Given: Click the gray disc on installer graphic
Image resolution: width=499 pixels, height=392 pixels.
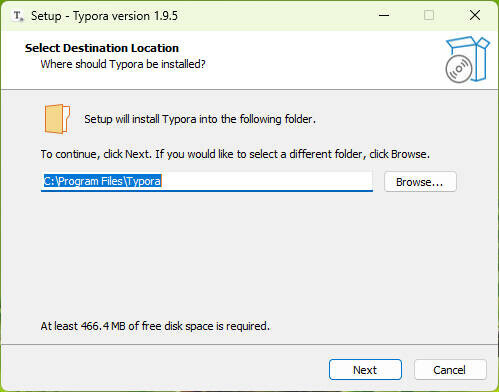Looking at the screenshot, I should [x=459, y=69].
